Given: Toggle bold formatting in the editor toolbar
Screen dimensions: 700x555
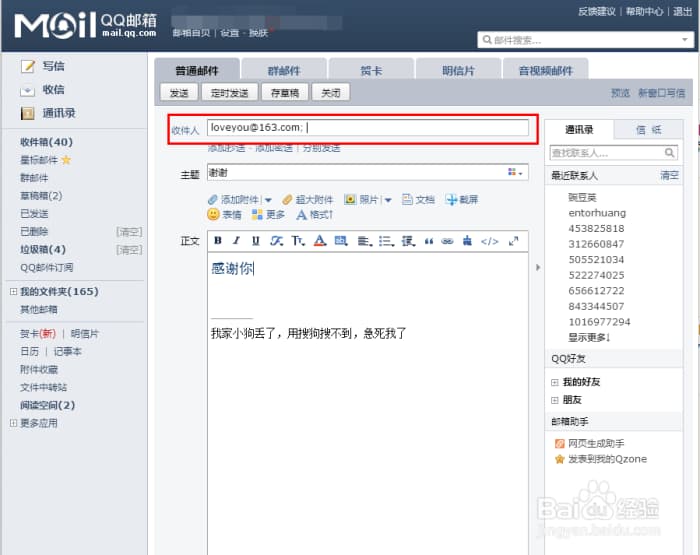Looking at the screenshot, I should (x=218, y=241).
